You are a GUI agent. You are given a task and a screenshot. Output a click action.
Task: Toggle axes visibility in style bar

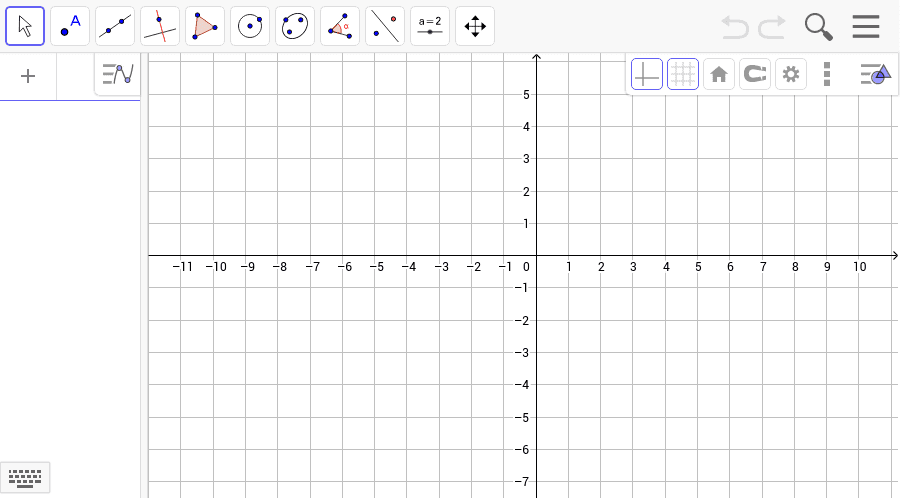(x=647, y=74)
